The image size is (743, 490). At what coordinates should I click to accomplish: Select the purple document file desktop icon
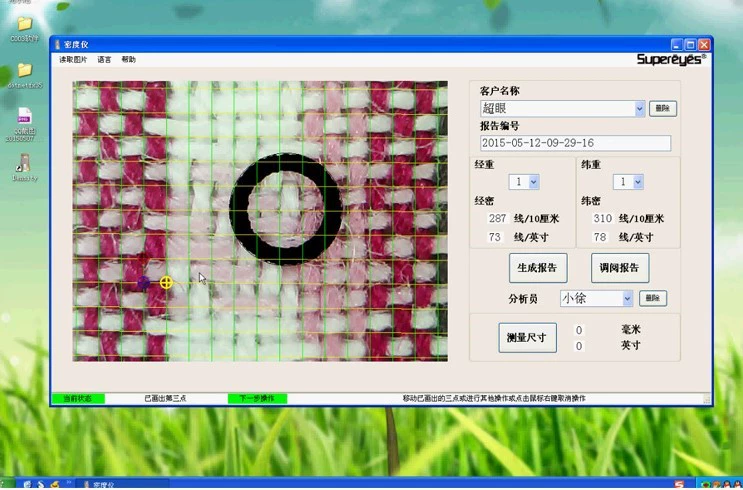[24, 125]
